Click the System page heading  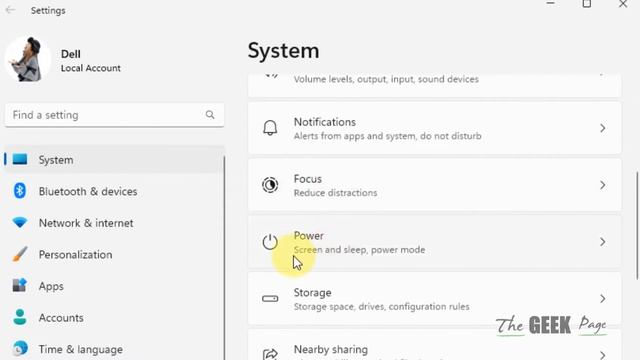(x=283, y=51)
